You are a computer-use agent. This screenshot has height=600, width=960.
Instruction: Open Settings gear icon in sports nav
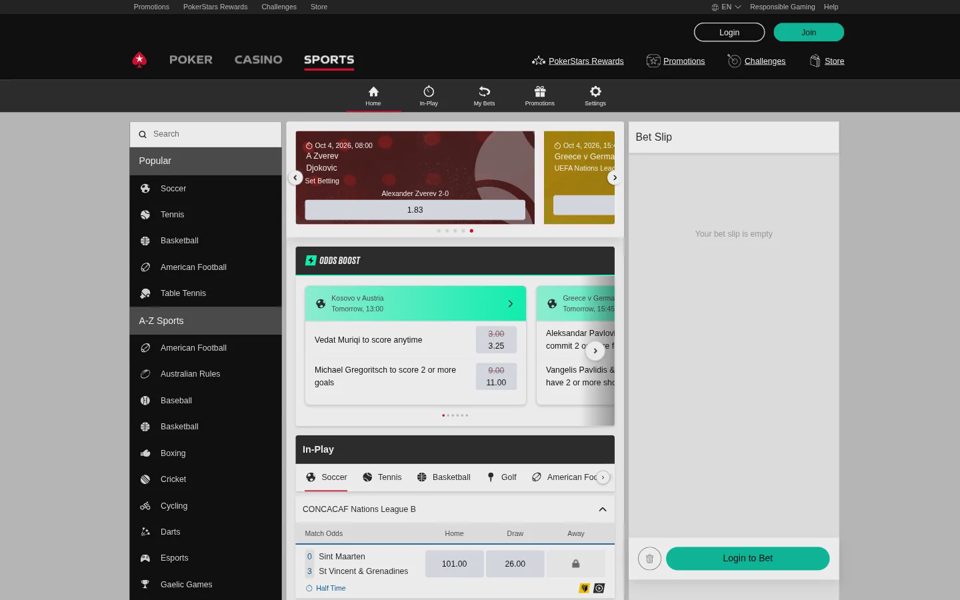pyautogui.click(x=595, y=92)
